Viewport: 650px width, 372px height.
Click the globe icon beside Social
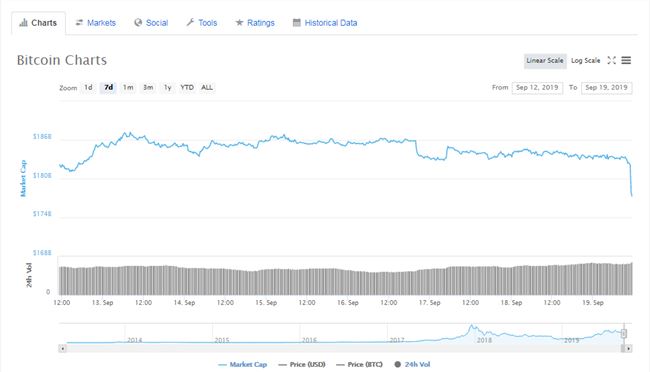tap(138, 22)
